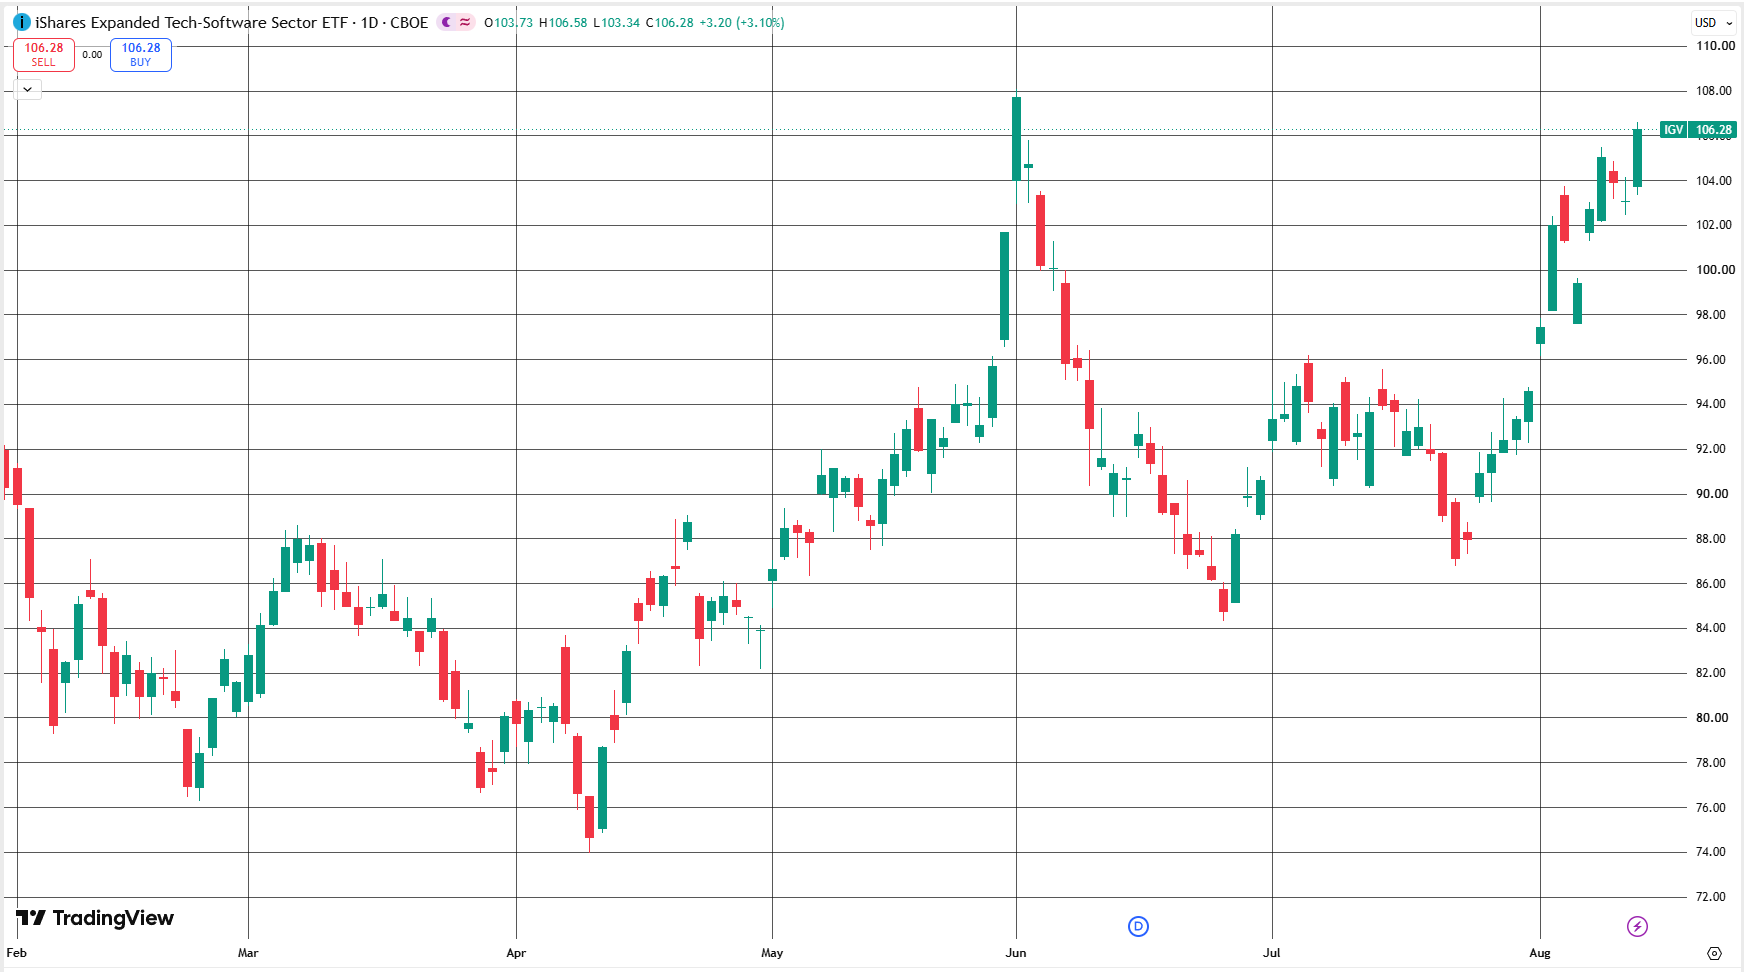
Task: Click the 104.00 price axis label
Action: (1714, 181)
